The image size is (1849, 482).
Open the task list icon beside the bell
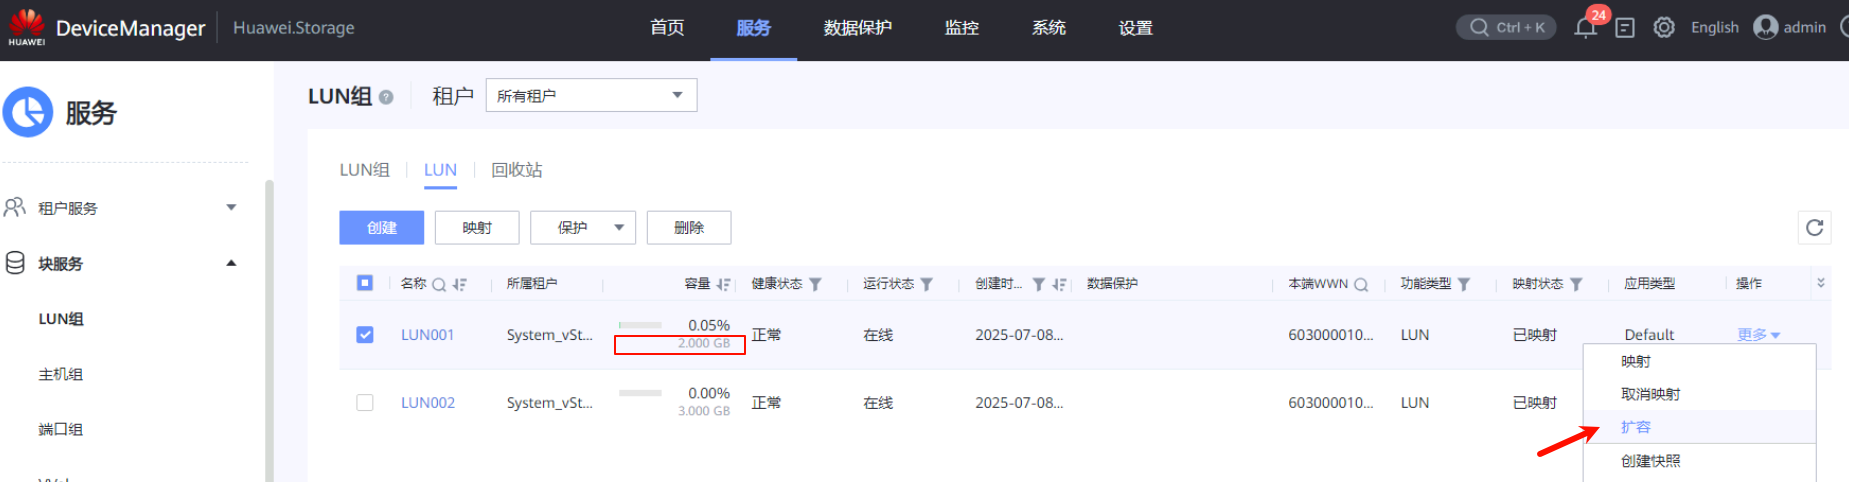coord(1625,28)
